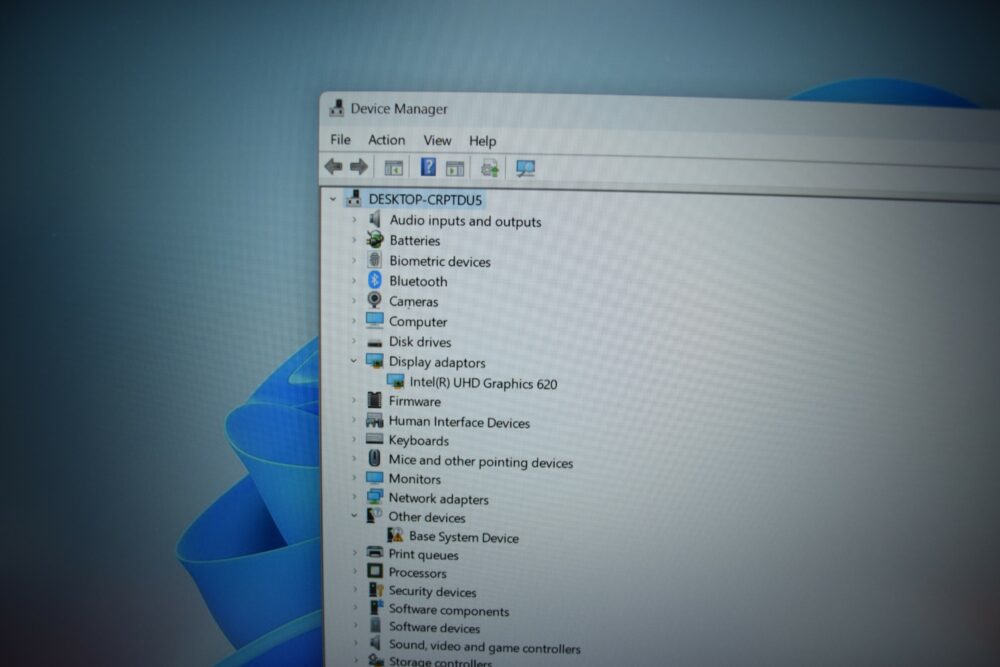Screen dimensions: 1000x667
Task: Open the File menu
Action: (x=341, y=140)
